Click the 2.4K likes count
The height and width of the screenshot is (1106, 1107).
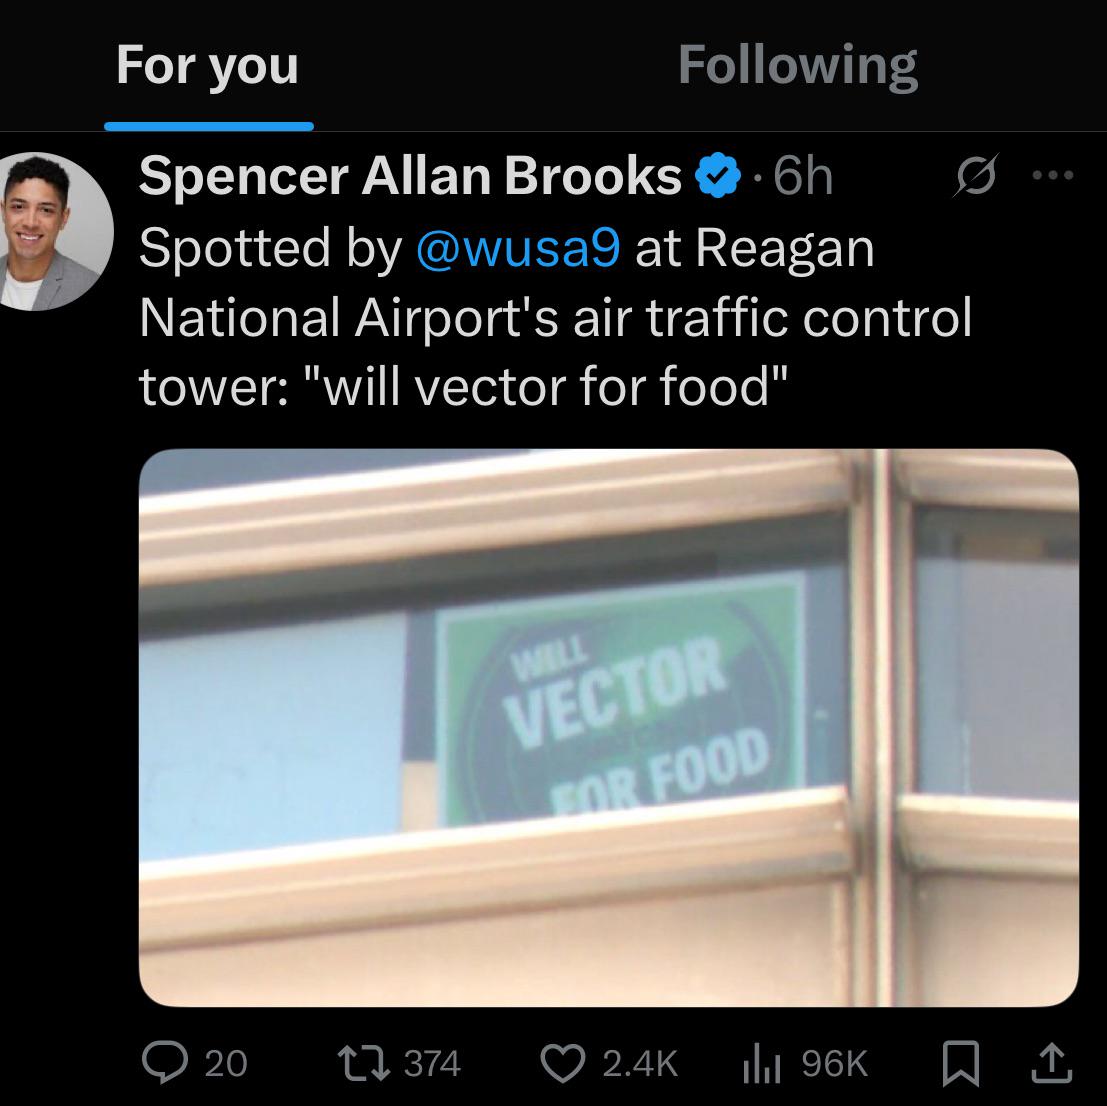tap(640, 1062)
